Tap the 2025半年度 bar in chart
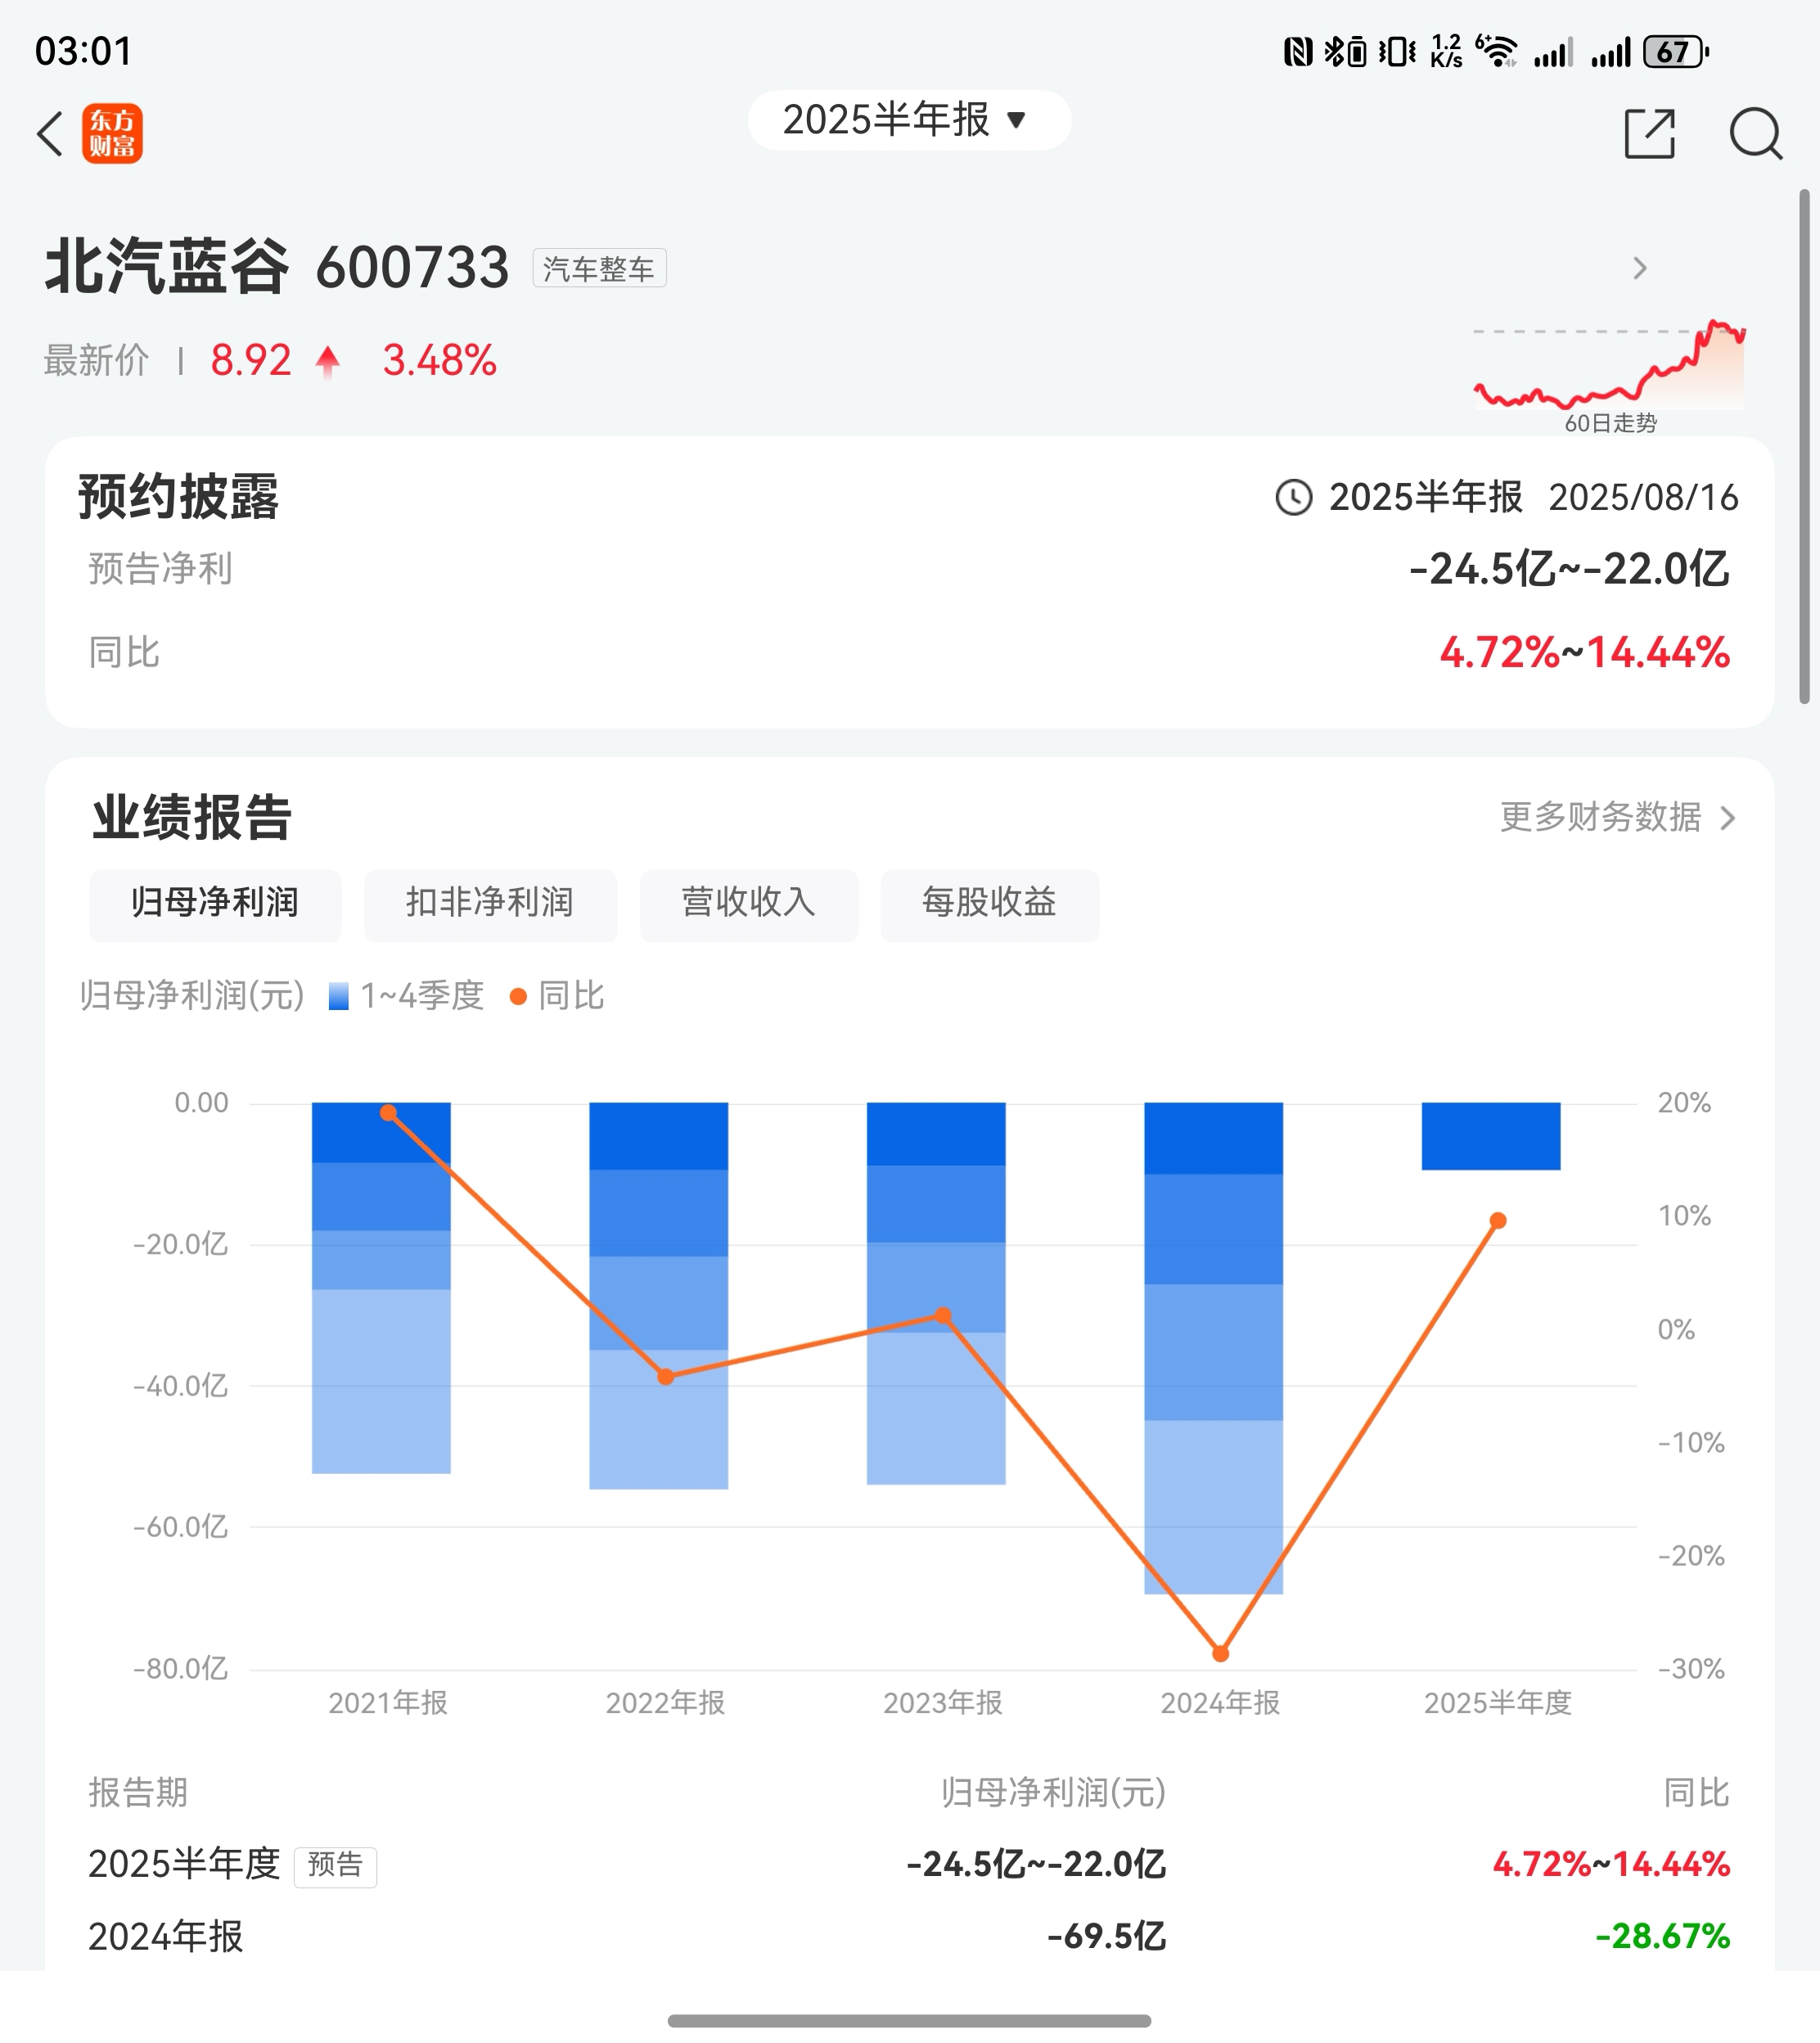Viewport: 1820px width, 2043px height. (x=1491, y=1136)
